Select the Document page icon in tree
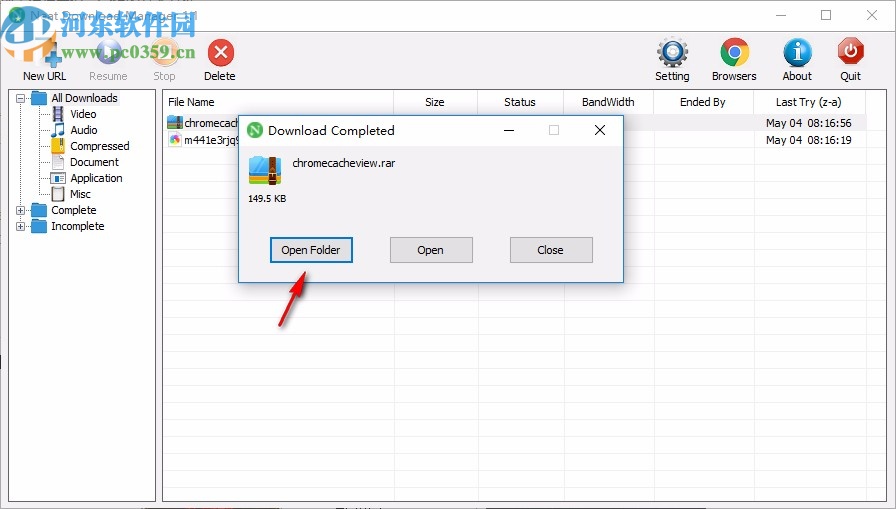The image size is (896, 509). click(x=58, y=162)
